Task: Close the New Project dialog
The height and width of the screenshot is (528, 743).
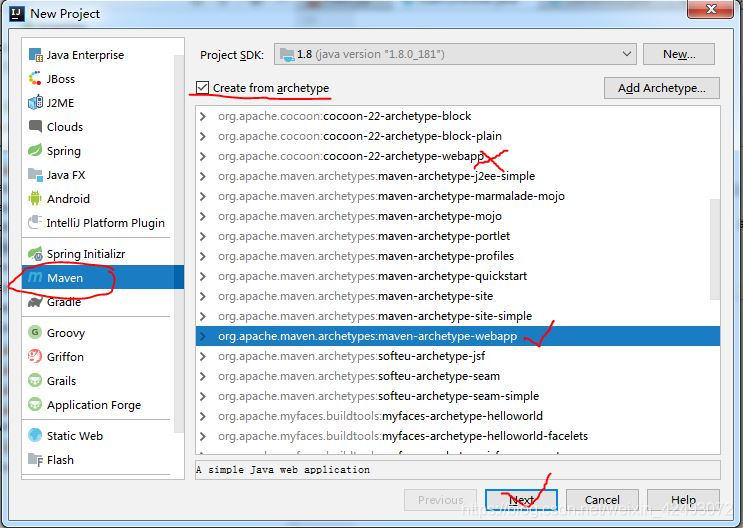Action: (x=710, y=9)
